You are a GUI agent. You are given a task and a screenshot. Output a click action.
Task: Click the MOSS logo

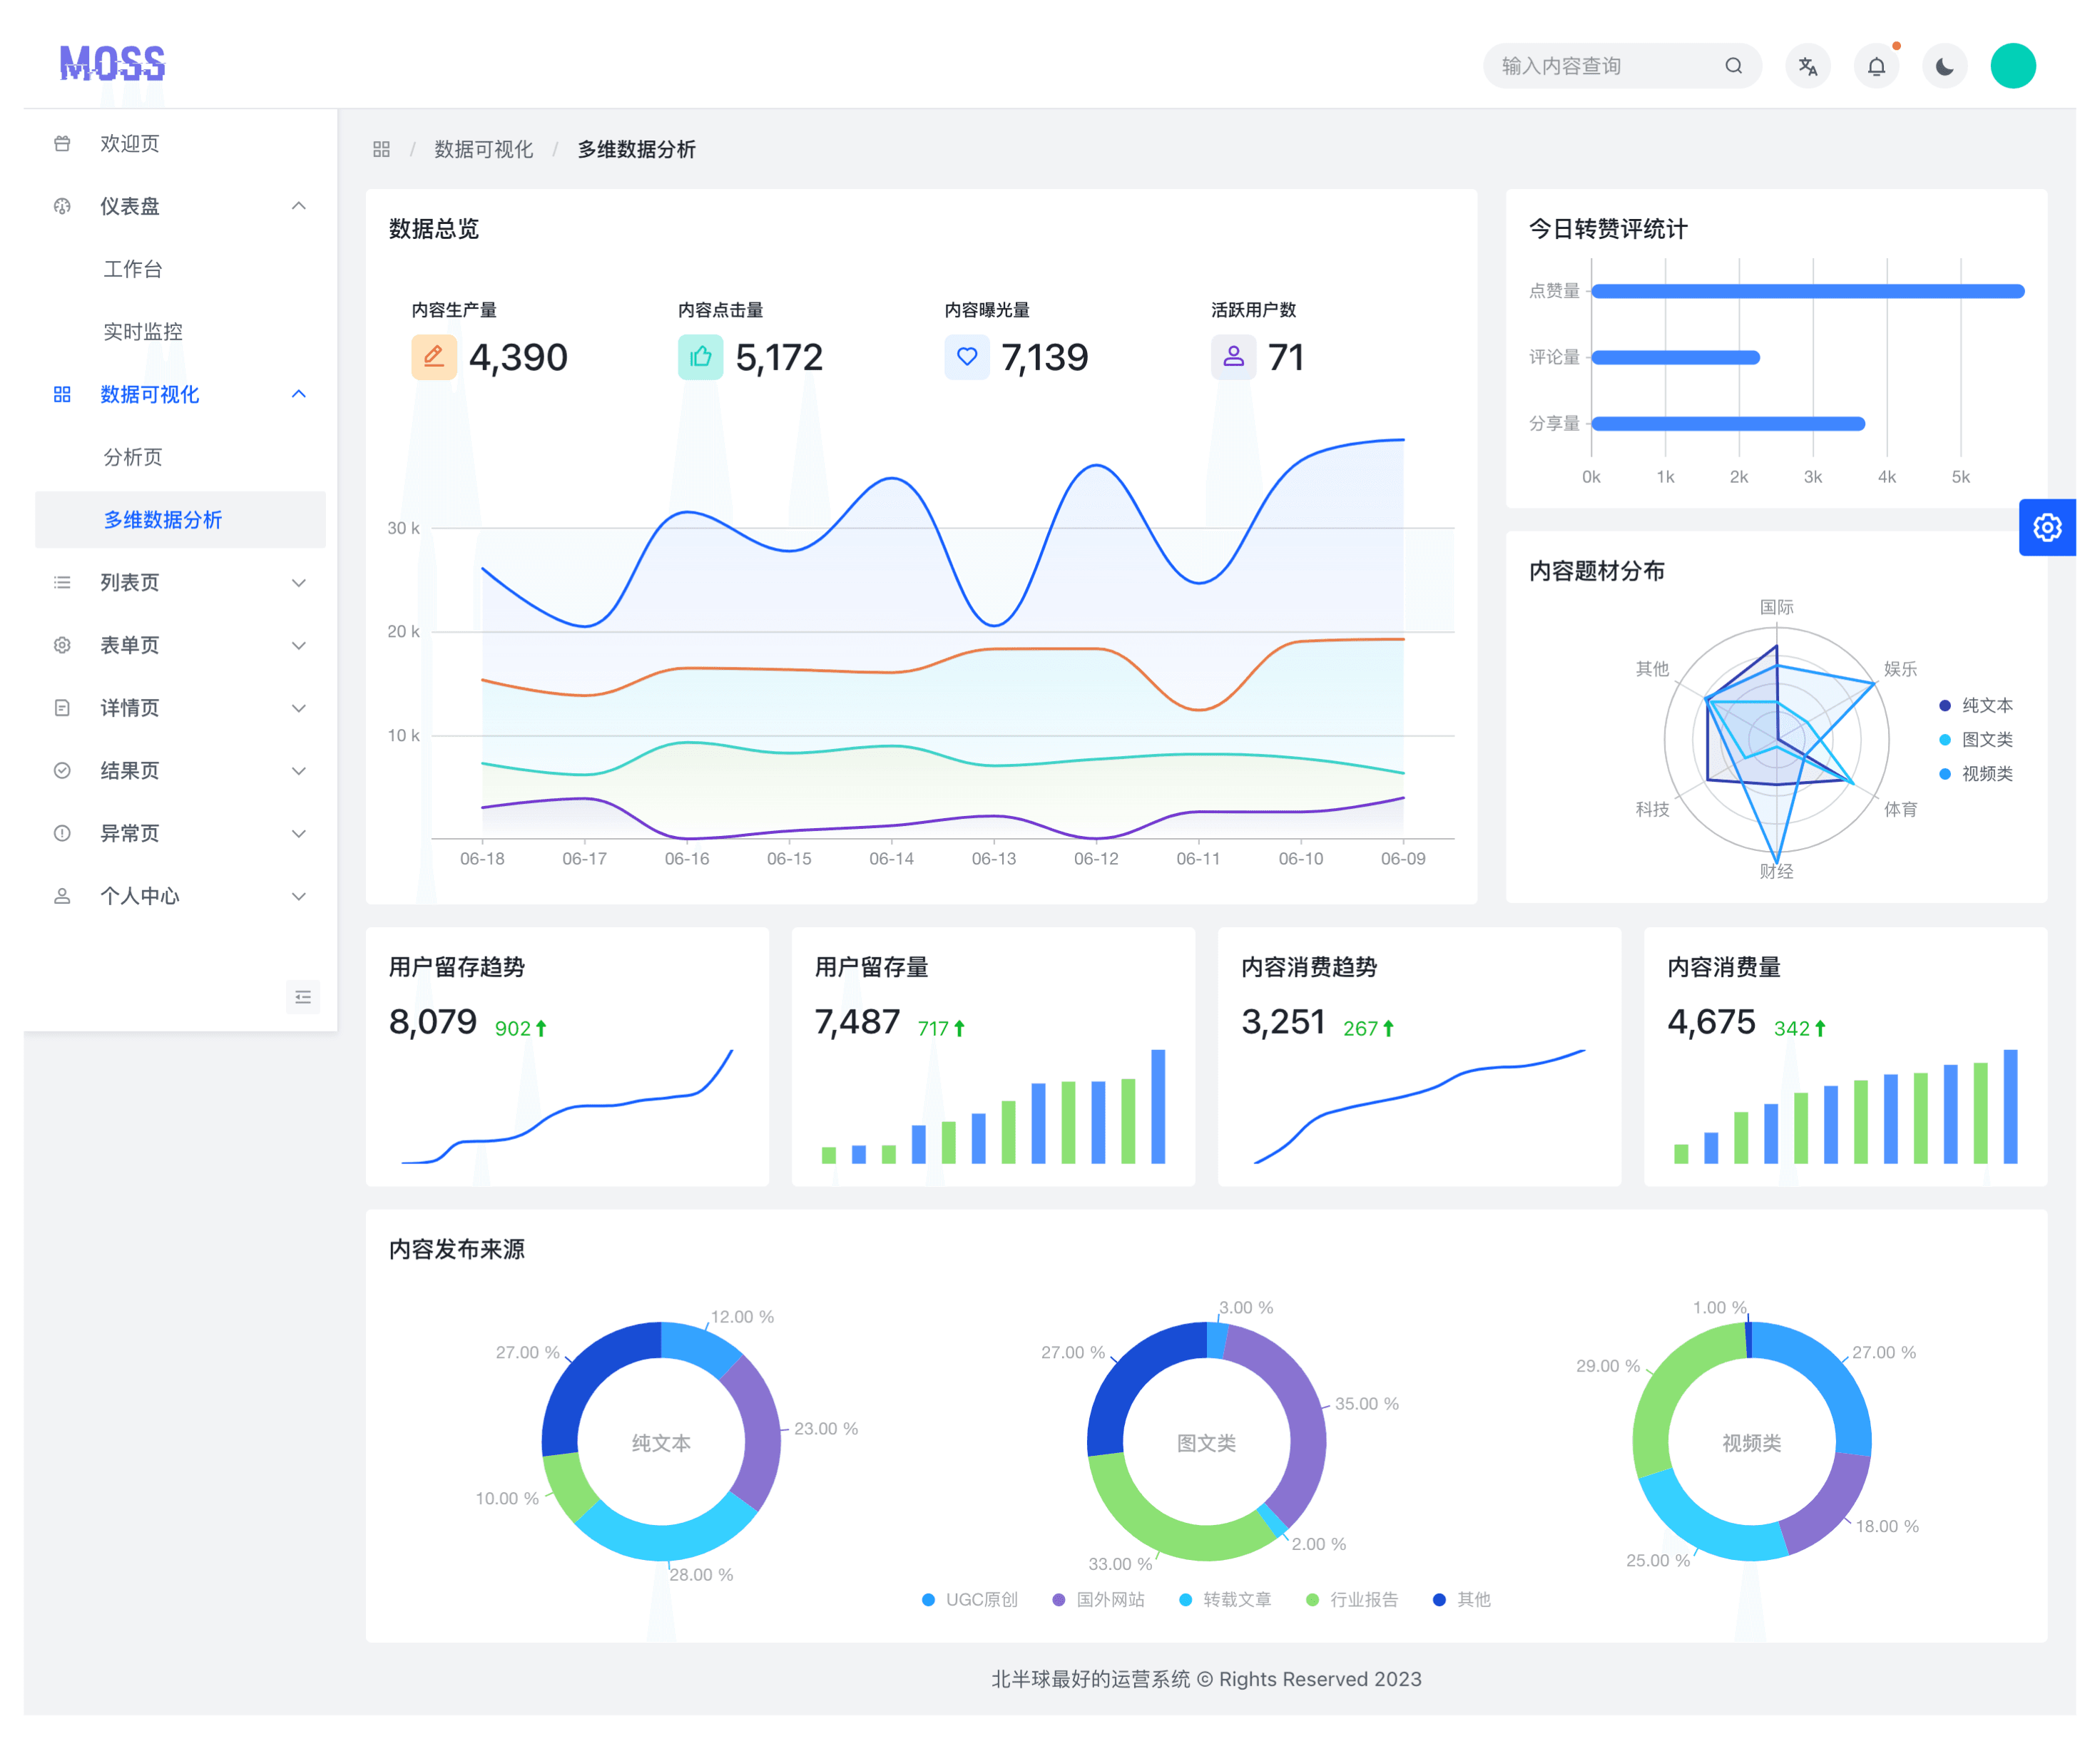click(x=112, y=63)
